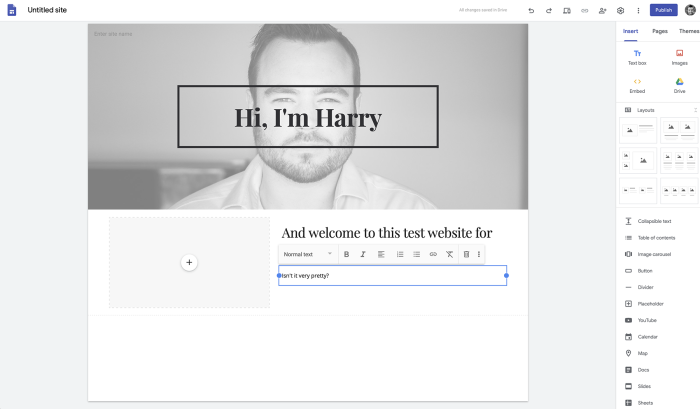
Task: Insert Images from sidebar
Action: click(679, 58)
